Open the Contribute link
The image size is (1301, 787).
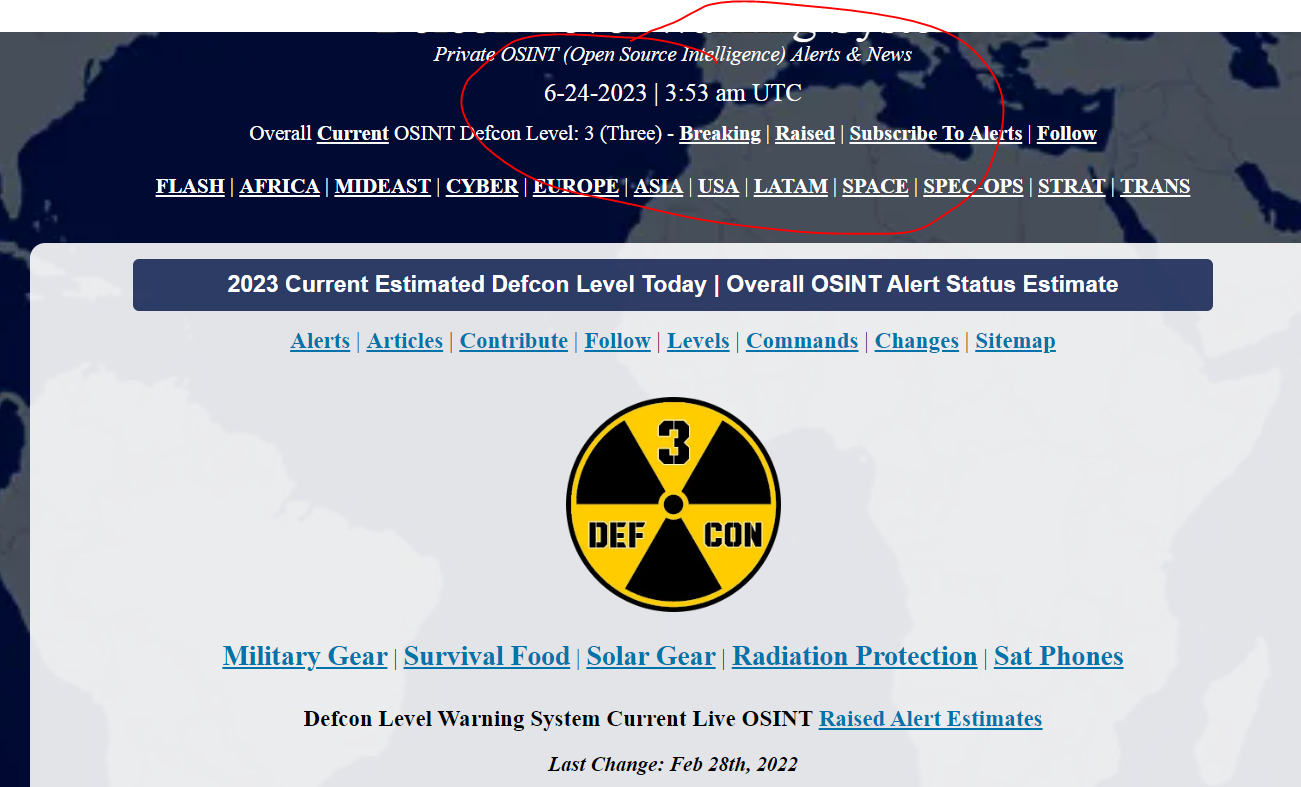[x=514, y=341]
